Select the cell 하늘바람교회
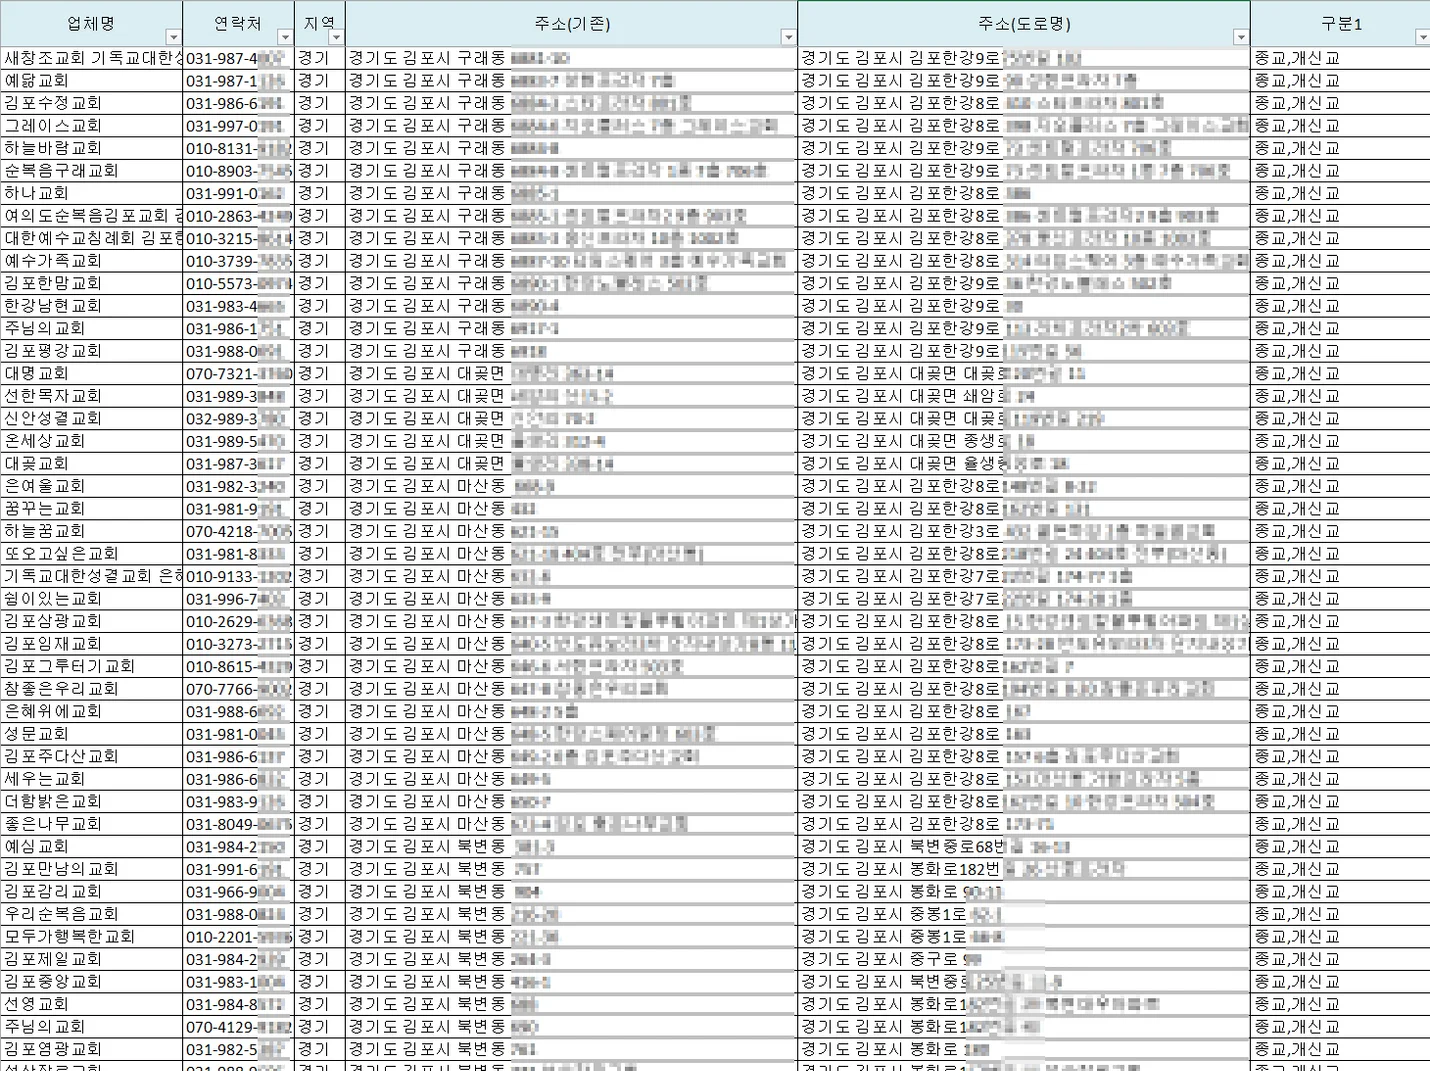This screenshot has height=1071, width=1430. [92, 148]
